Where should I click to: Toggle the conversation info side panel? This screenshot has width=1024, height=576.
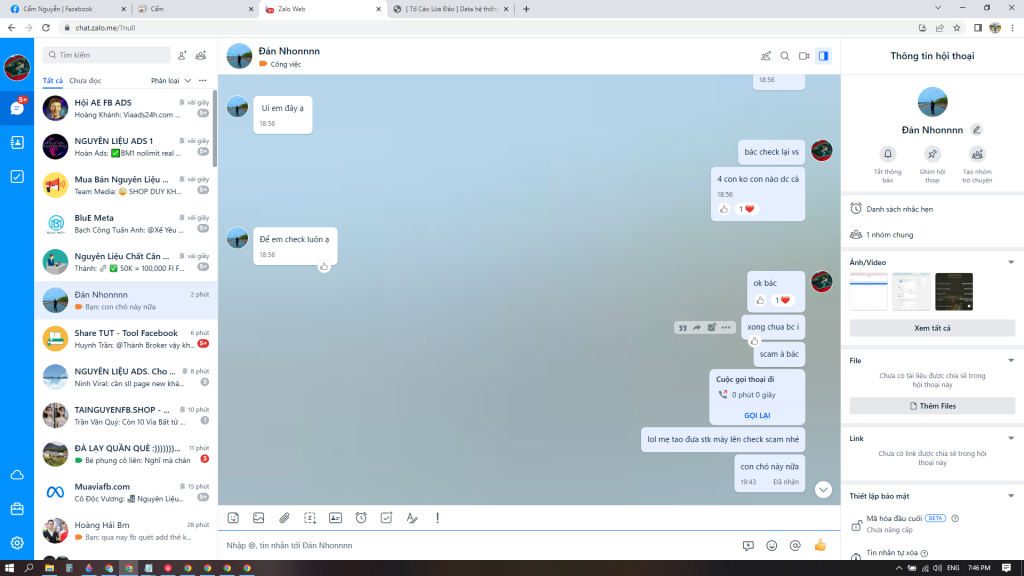point(823,56)
